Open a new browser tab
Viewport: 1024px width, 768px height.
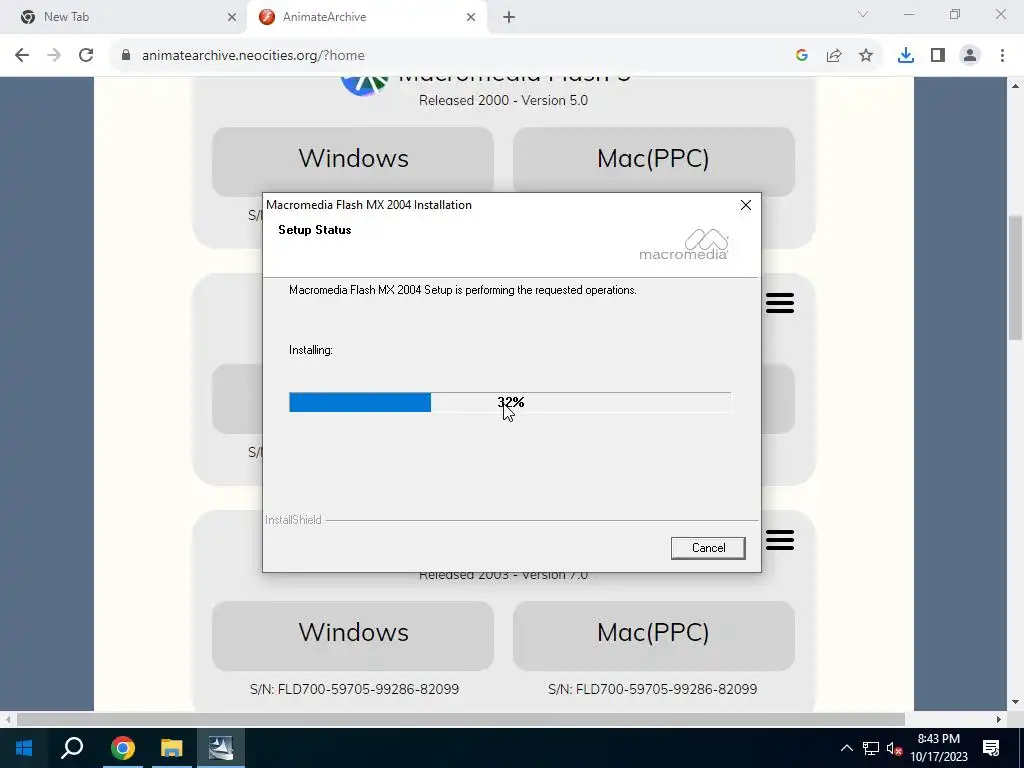pyautogui.click(x=509, y=17)
